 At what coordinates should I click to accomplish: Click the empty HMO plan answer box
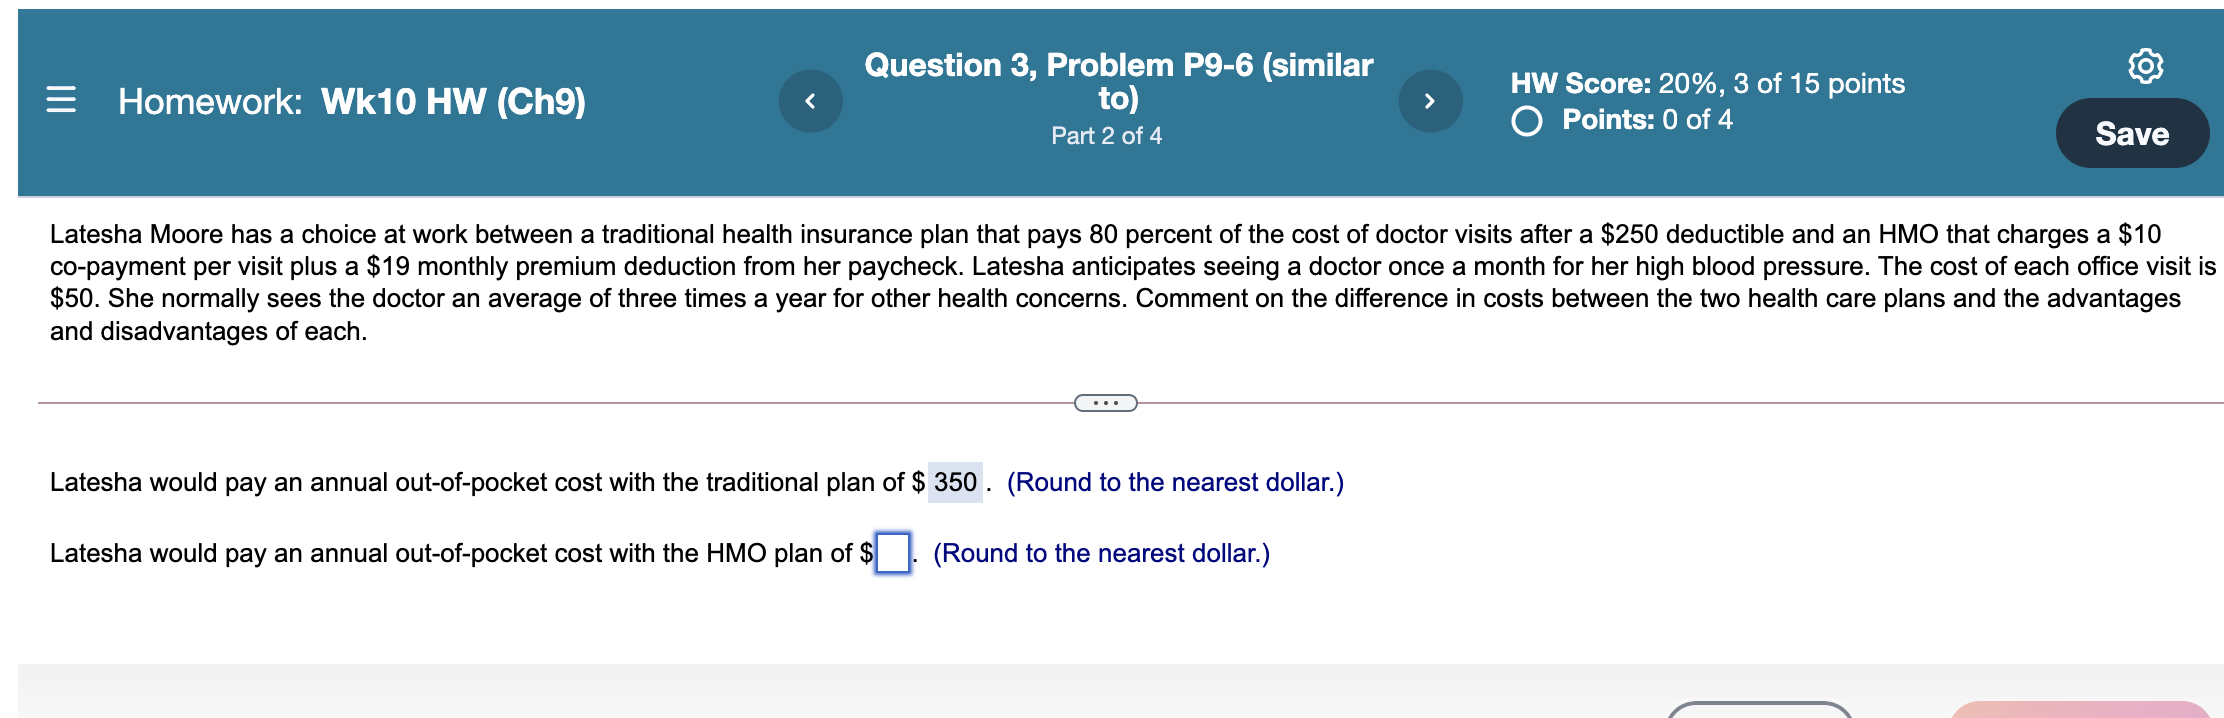click(x=891, y=552)
